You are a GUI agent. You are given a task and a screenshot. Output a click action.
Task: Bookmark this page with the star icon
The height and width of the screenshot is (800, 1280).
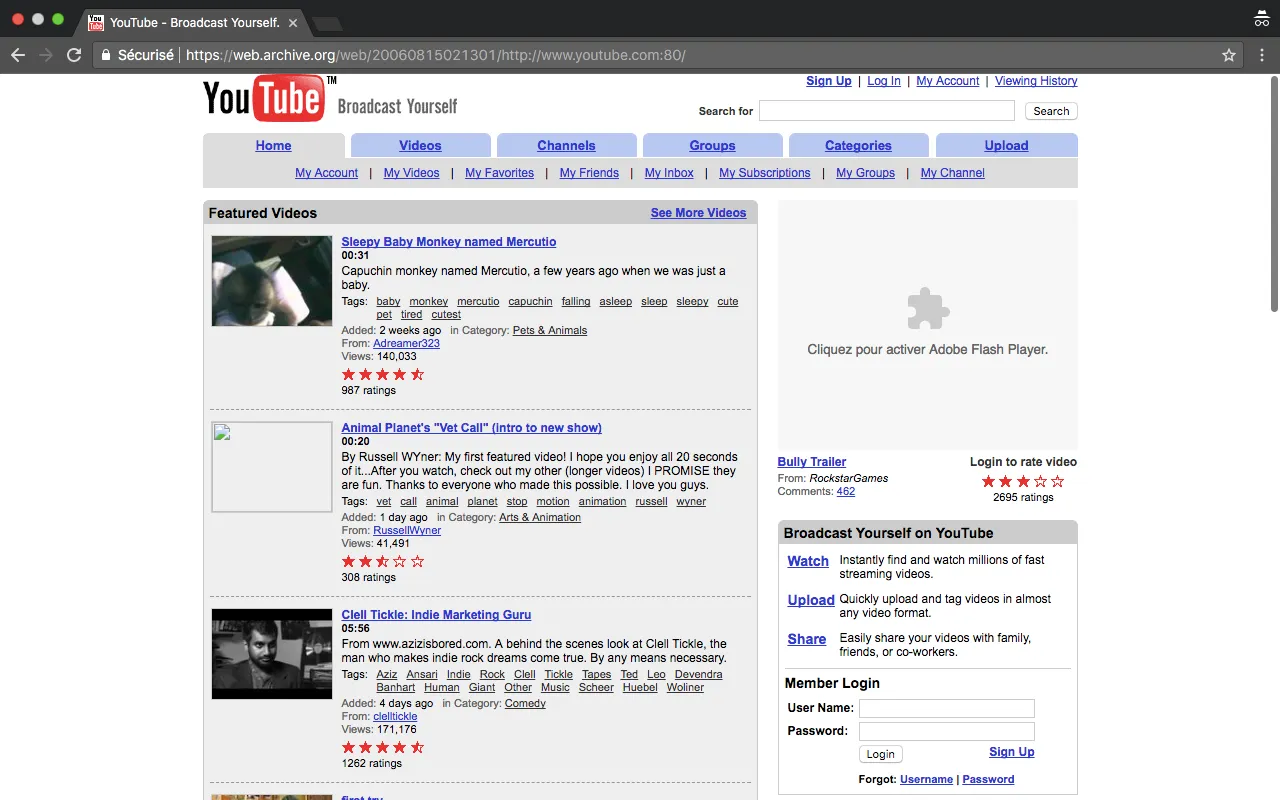coord(1229,55)
